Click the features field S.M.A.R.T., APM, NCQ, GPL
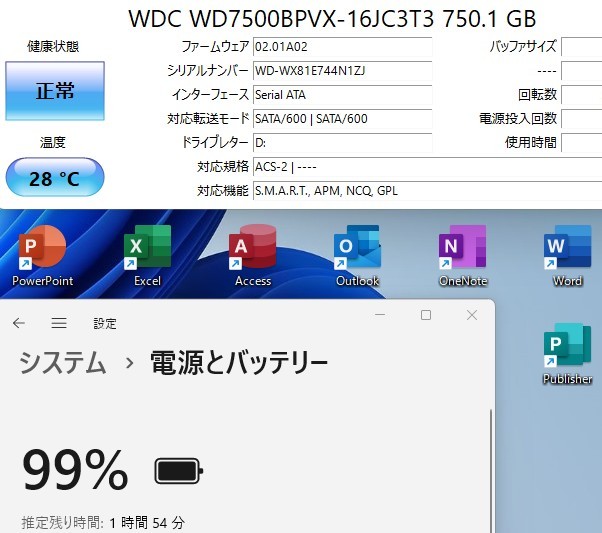 coord(427,191)
